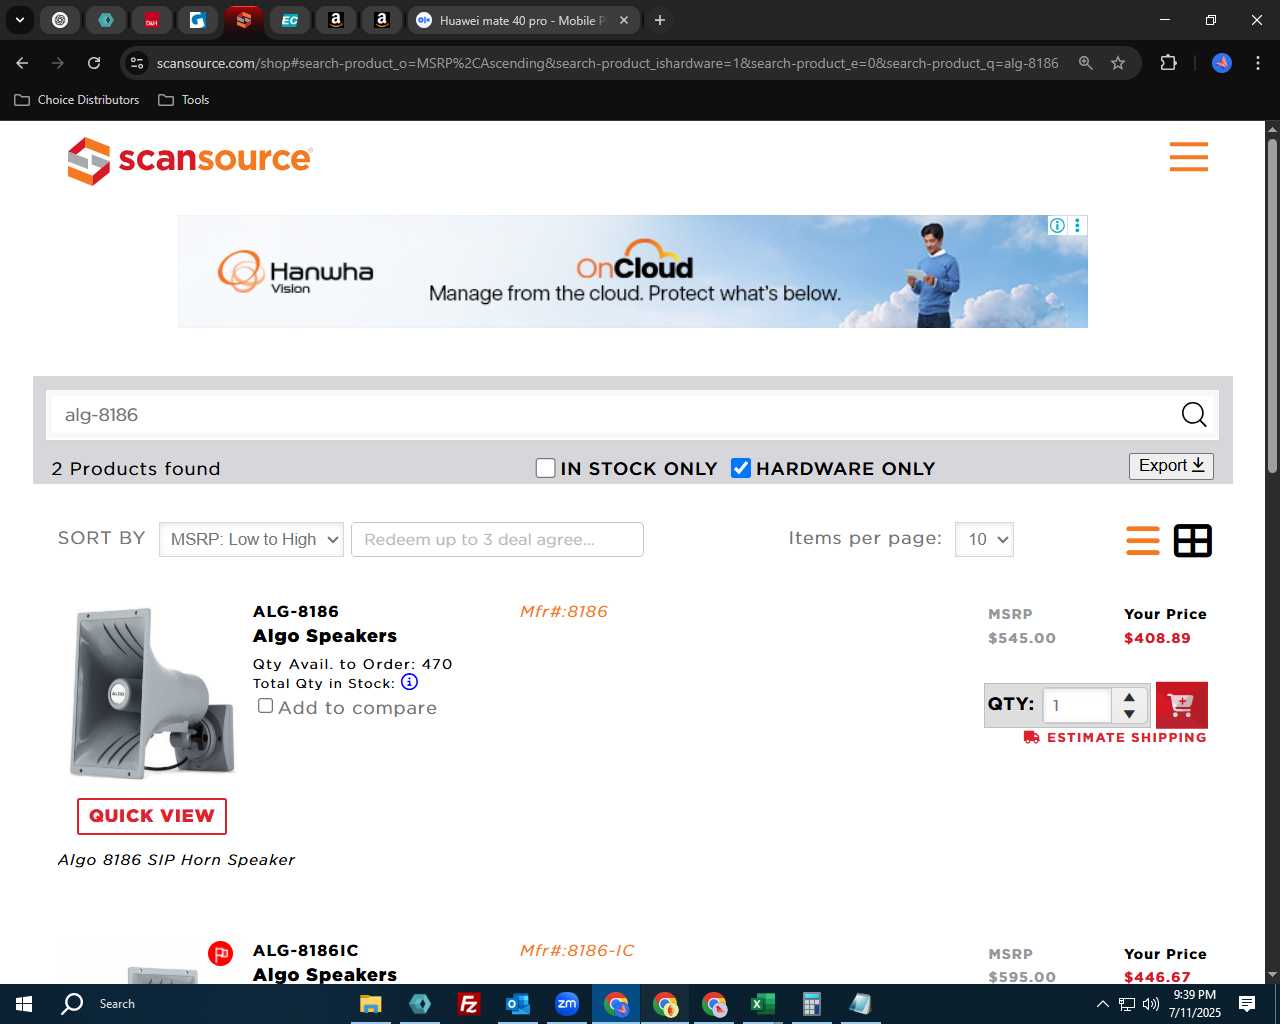Click QUICK VIEW for ALG-8186

point(152,816)
